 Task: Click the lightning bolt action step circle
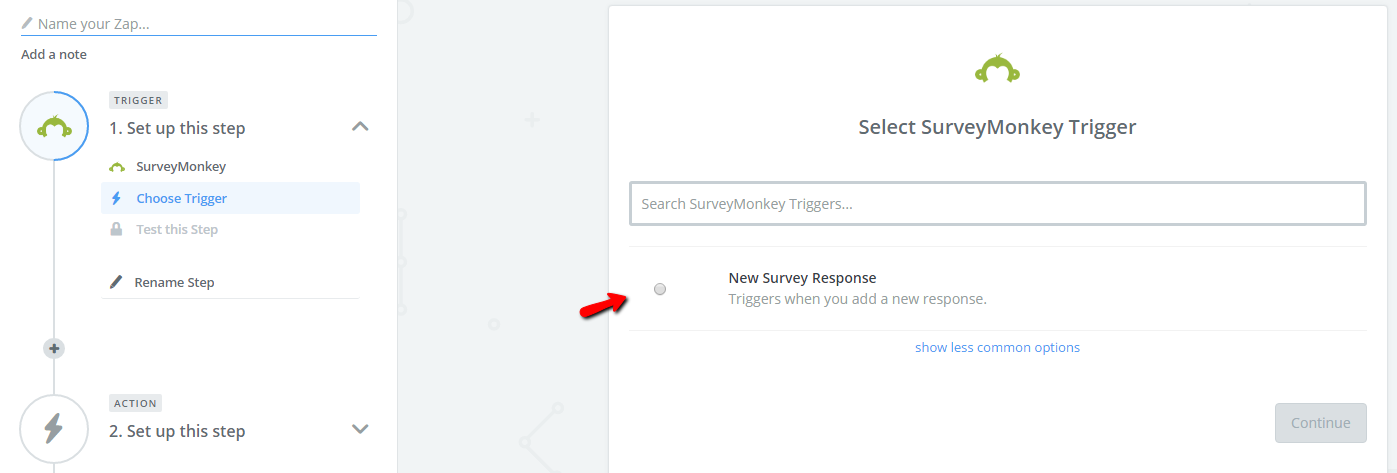point(54,429)
